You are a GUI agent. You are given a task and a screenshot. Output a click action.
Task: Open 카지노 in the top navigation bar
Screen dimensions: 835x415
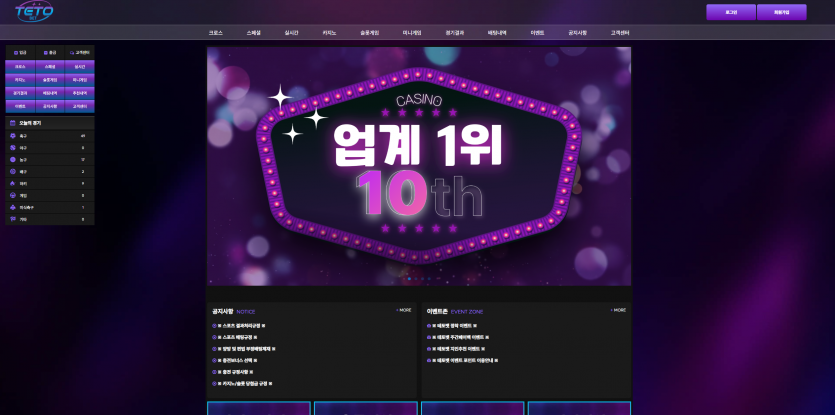point(329,32)
